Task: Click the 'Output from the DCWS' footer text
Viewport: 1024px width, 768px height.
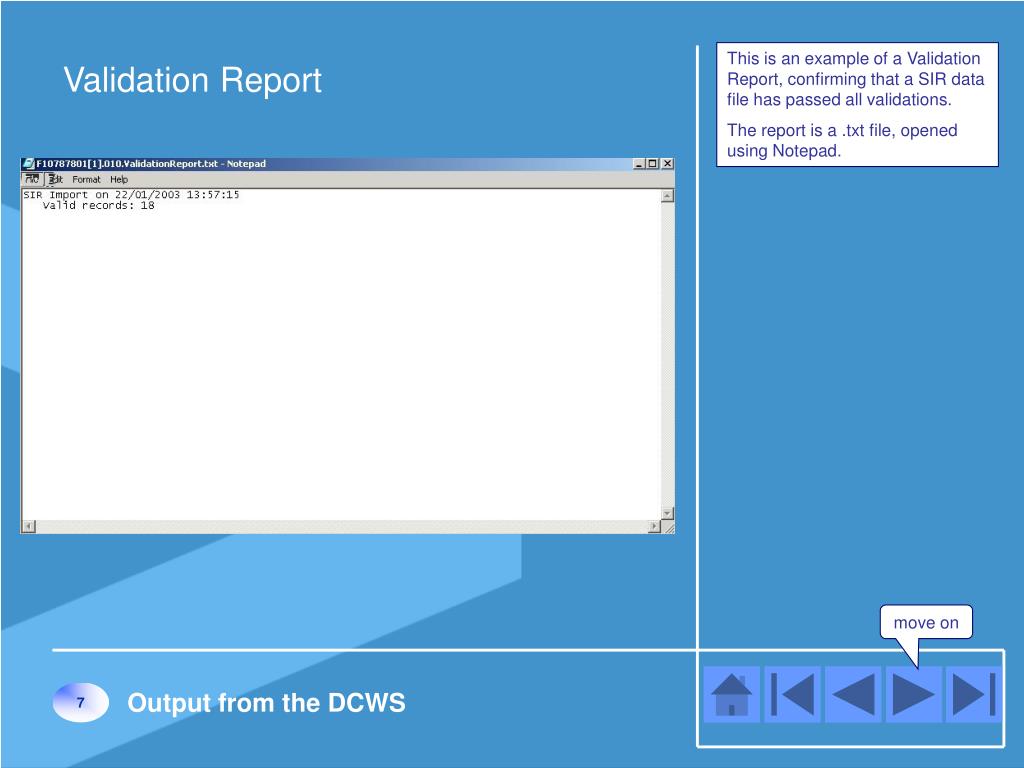Action: coord(266,703)
